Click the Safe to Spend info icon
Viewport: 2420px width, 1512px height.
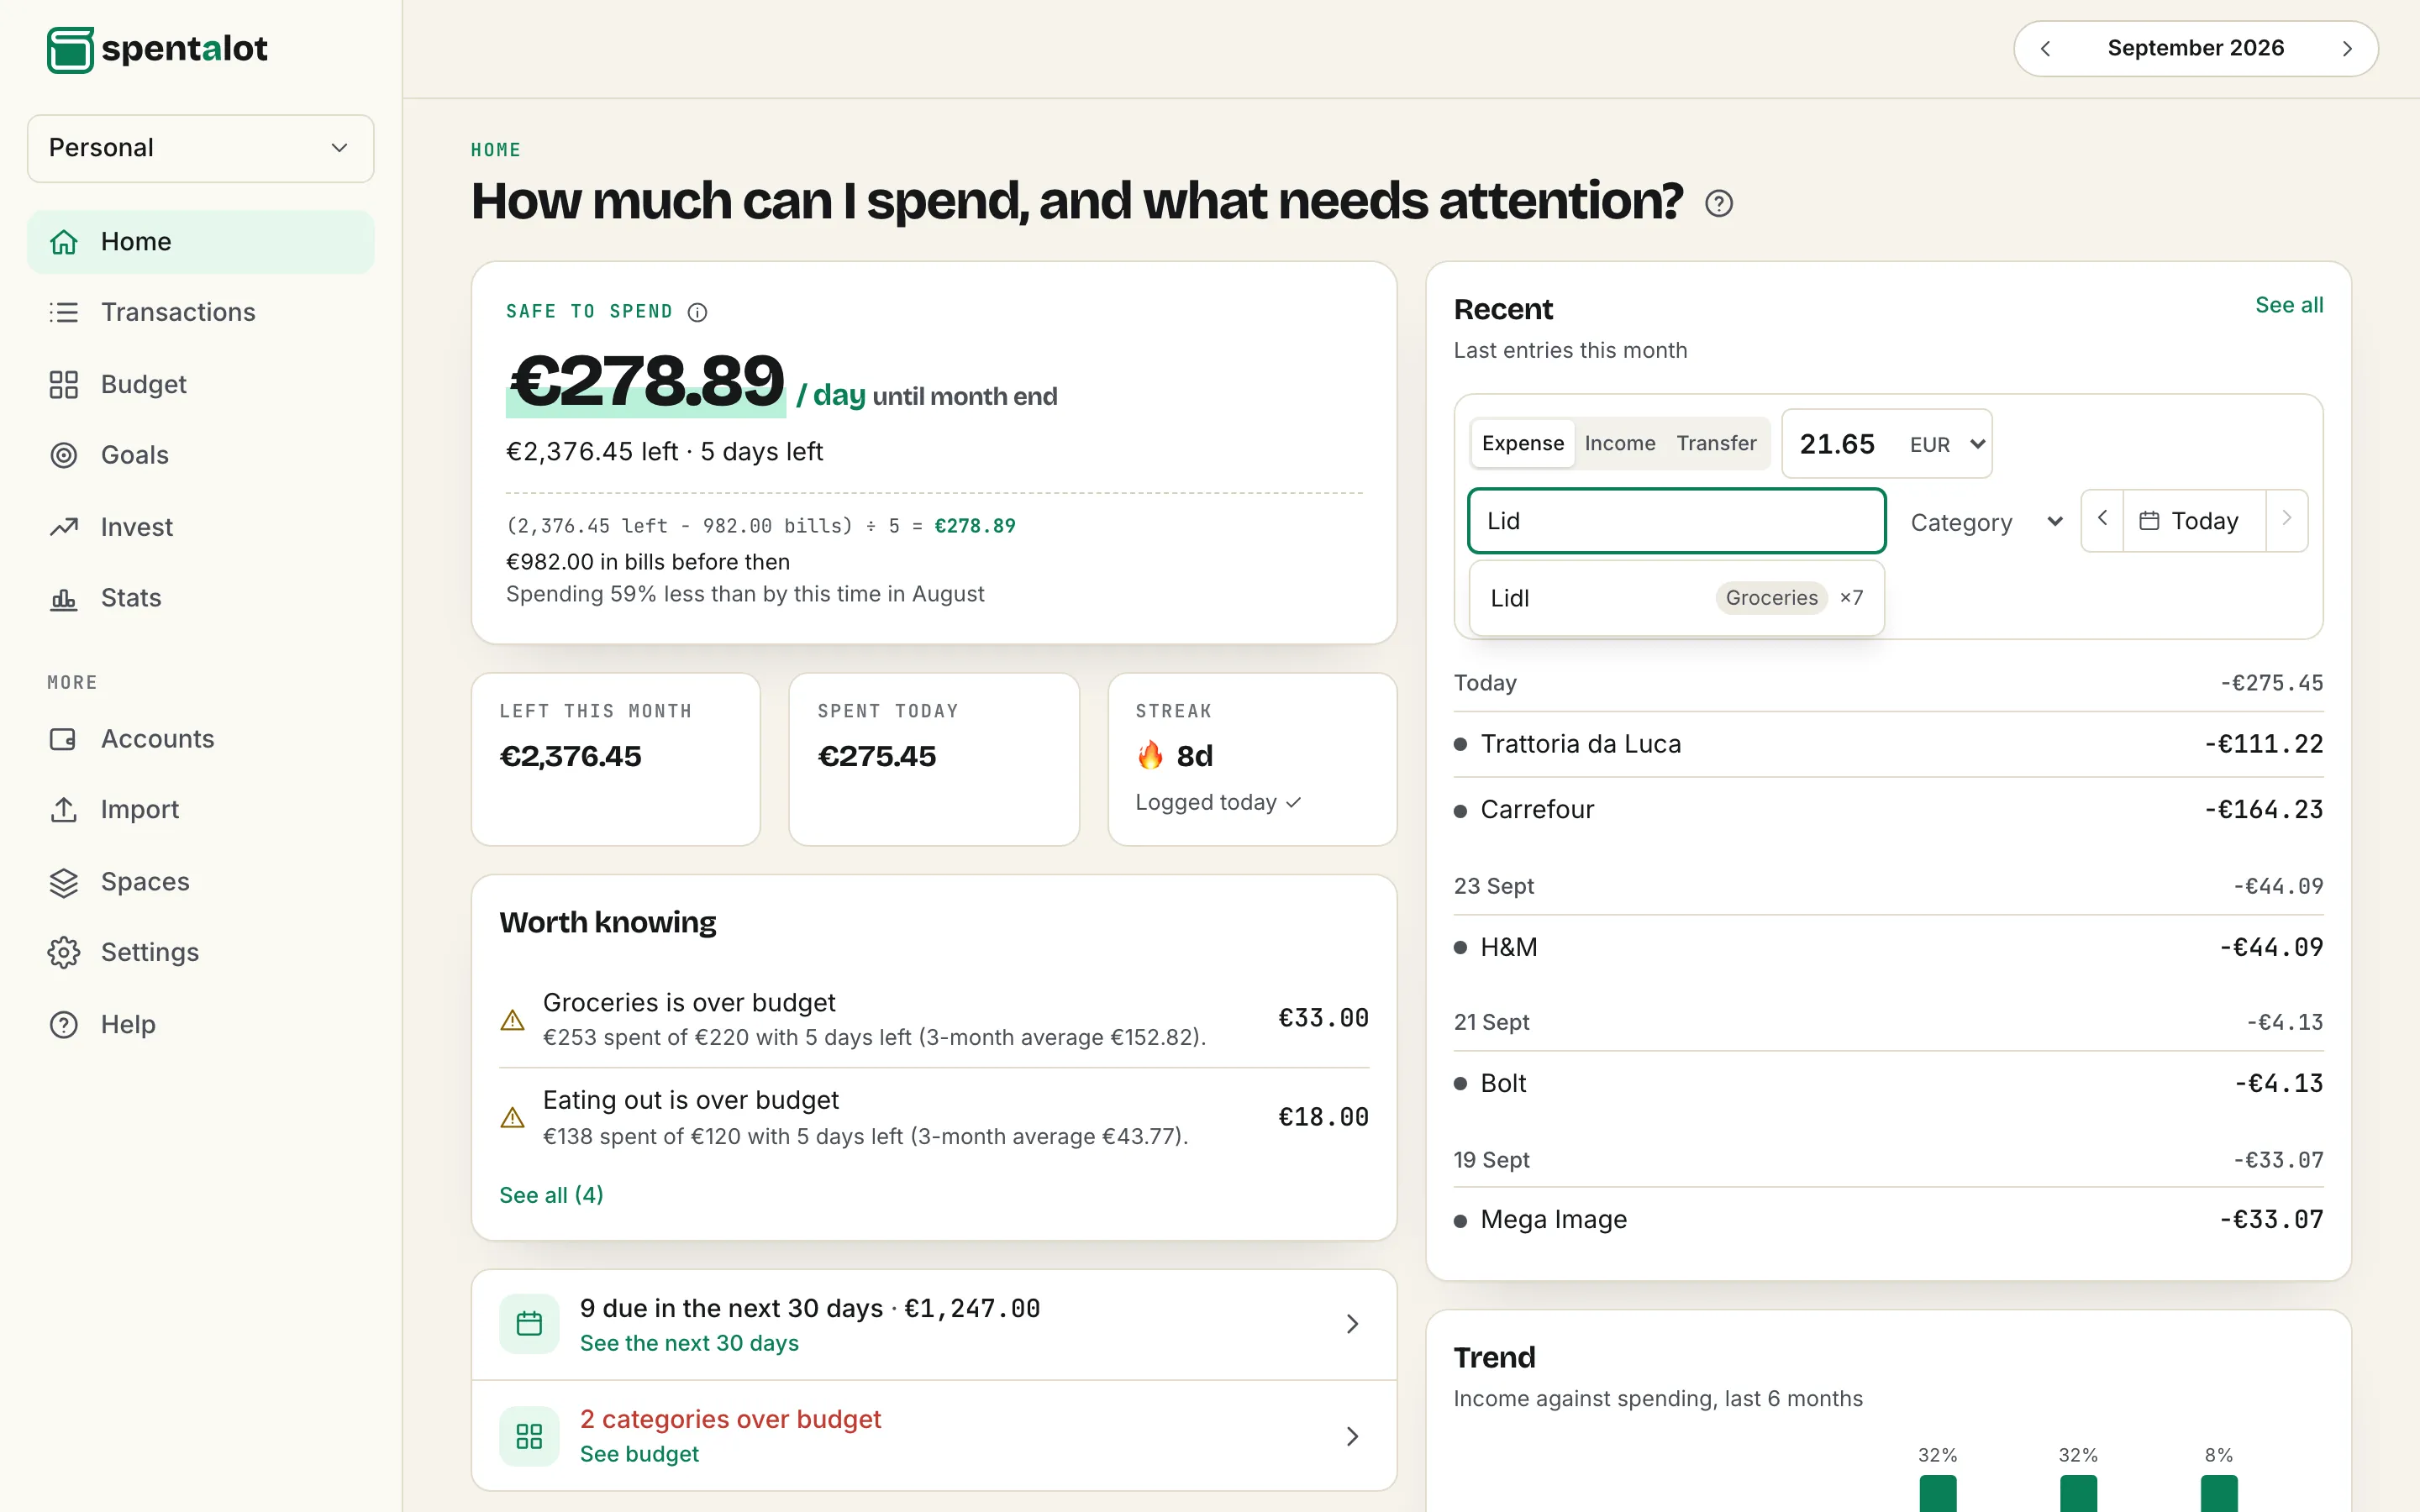[x=697, y=312]
